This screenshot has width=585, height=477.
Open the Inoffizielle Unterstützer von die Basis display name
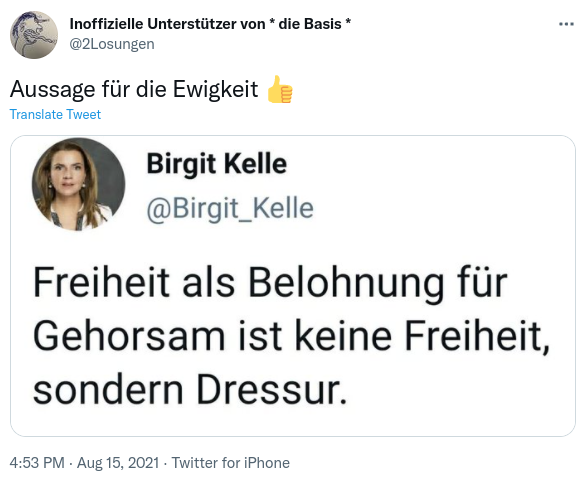[210, 24]
